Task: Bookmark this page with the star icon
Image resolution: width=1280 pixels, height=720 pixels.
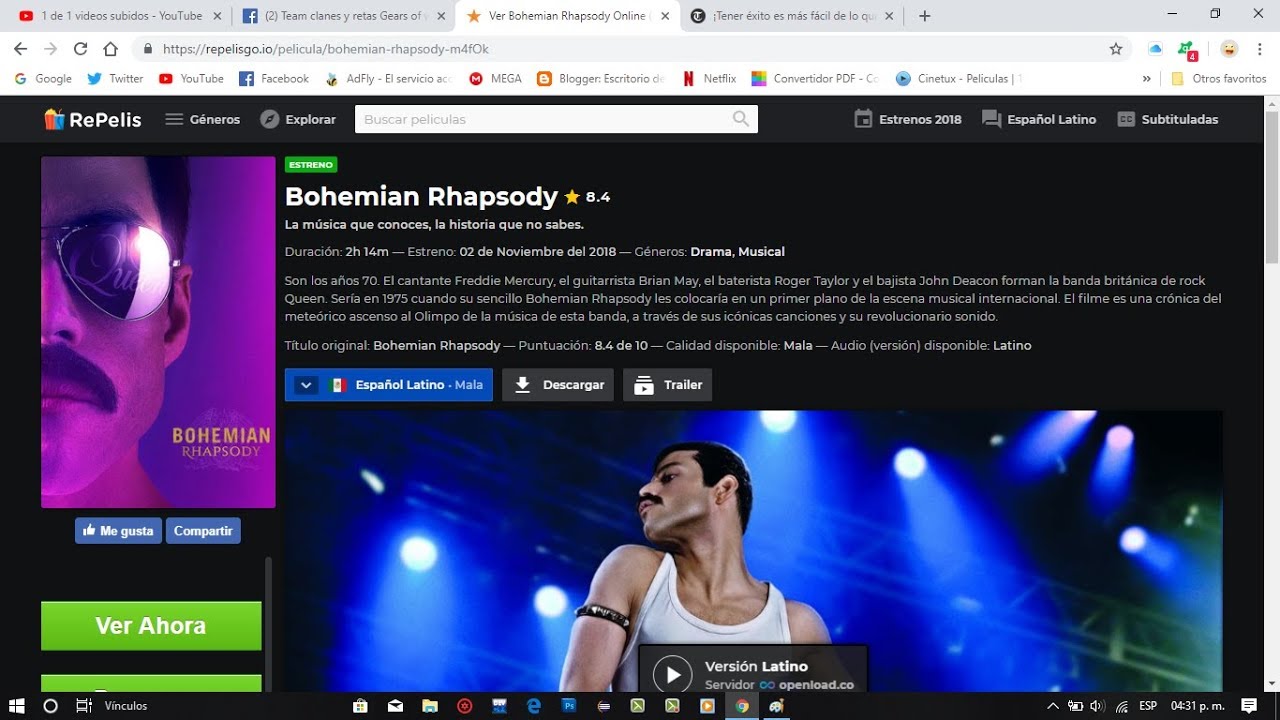Action: (1116, 49)
